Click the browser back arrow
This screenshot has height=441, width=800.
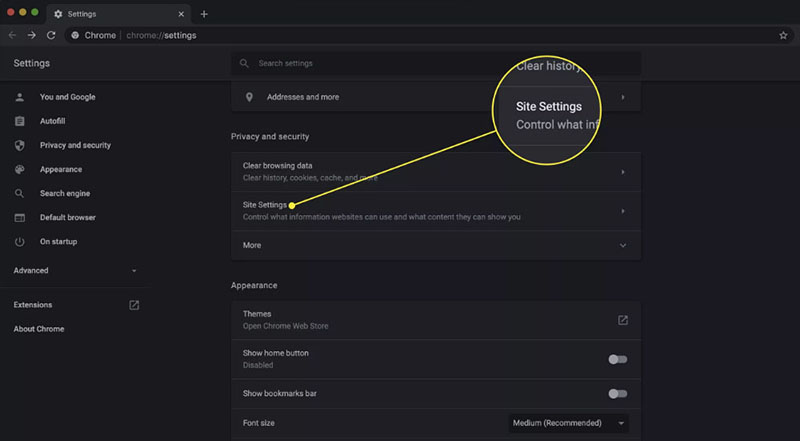(12, 35)
